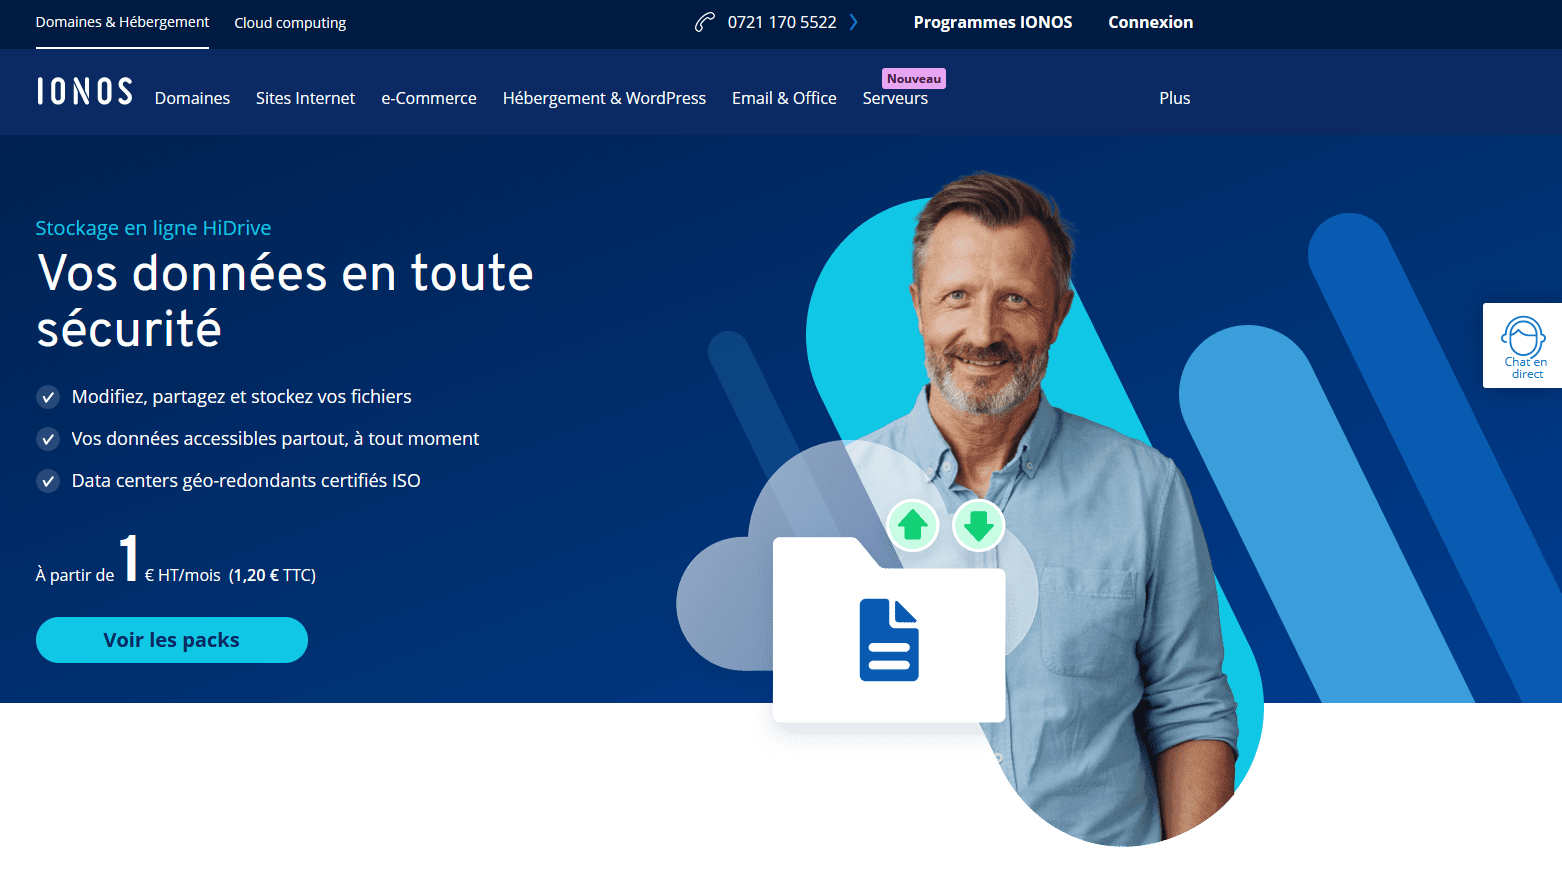Viewport: 1562px width, 872px height.
Task: Open Hébergement & WordPress menu
Action: tap(604, 98)
